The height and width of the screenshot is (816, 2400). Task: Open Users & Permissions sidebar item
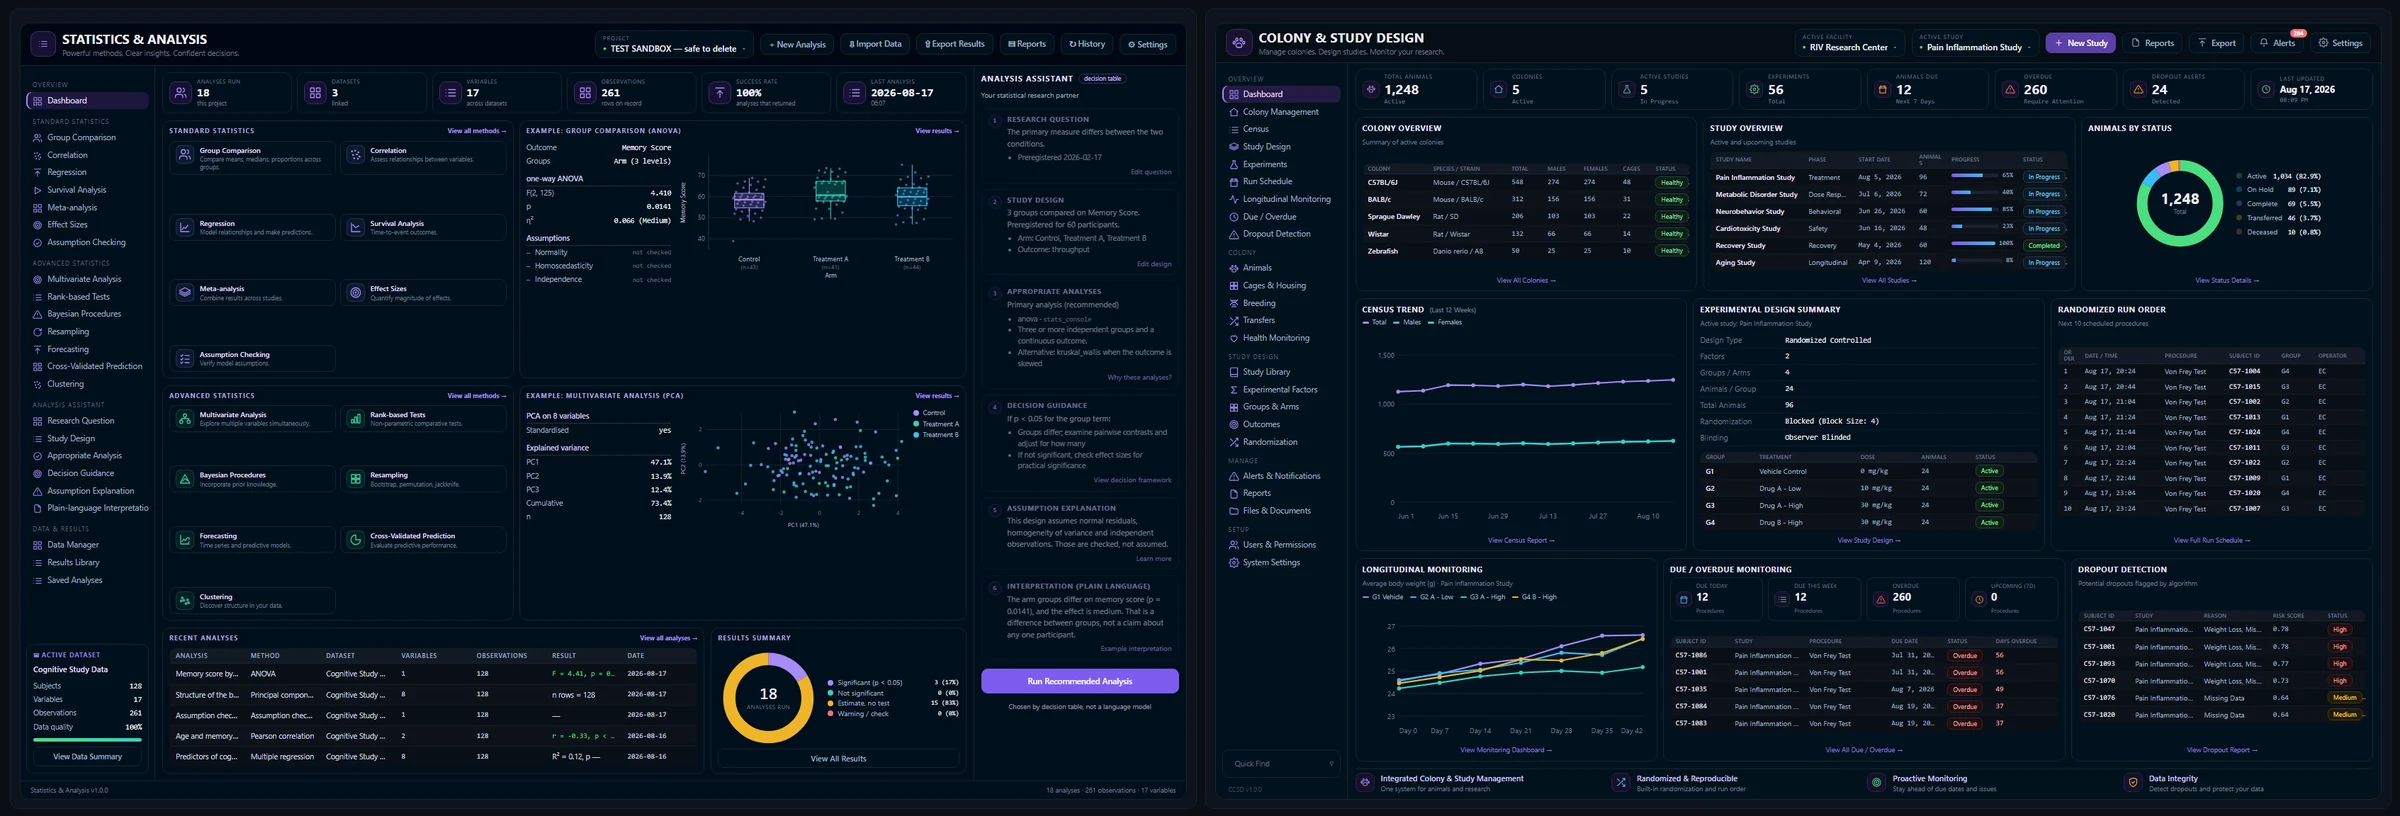1278,545
